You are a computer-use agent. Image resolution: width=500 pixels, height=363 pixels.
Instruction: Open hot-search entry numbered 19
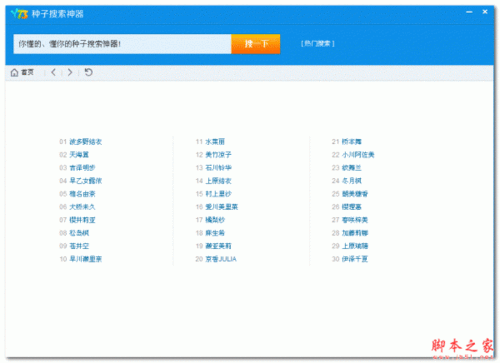pos(218,246)
